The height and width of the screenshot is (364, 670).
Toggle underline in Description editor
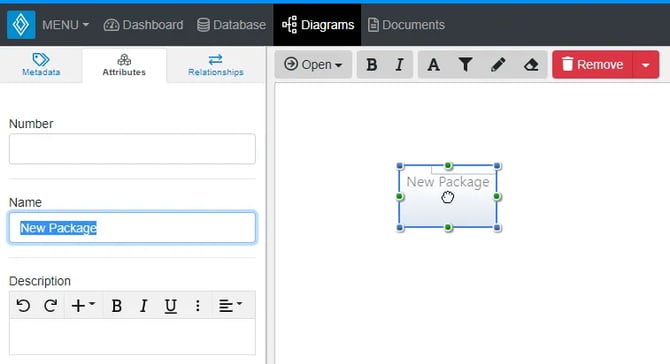[x=170, y=305]
